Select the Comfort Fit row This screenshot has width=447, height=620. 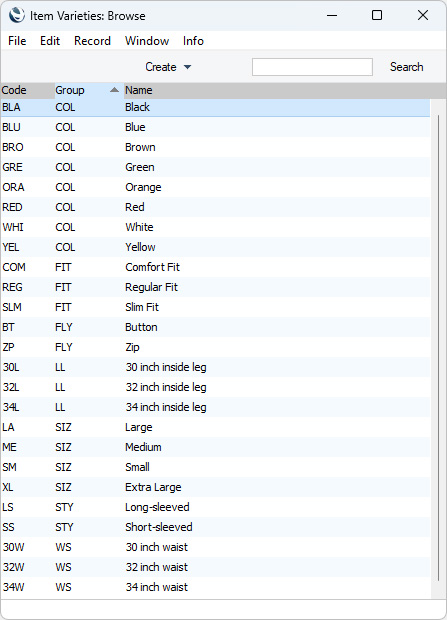[x=215, y=267]
